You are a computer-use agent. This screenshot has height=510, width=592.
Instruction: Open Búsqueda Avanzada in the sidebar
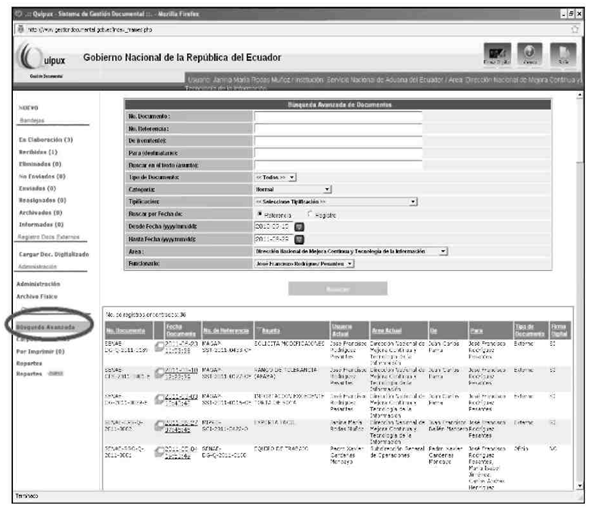point(45,327)
